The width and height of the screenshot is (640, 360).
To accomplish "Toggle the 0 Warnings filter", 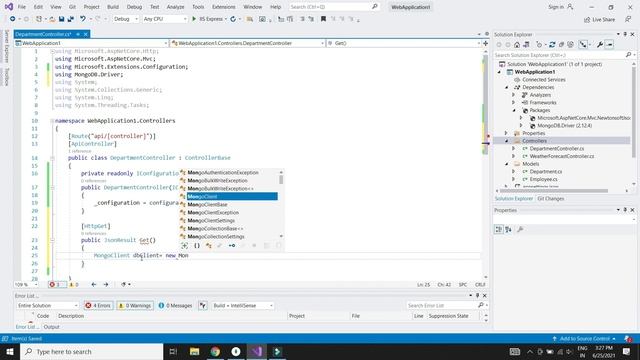I will click(x=135, y=305).
